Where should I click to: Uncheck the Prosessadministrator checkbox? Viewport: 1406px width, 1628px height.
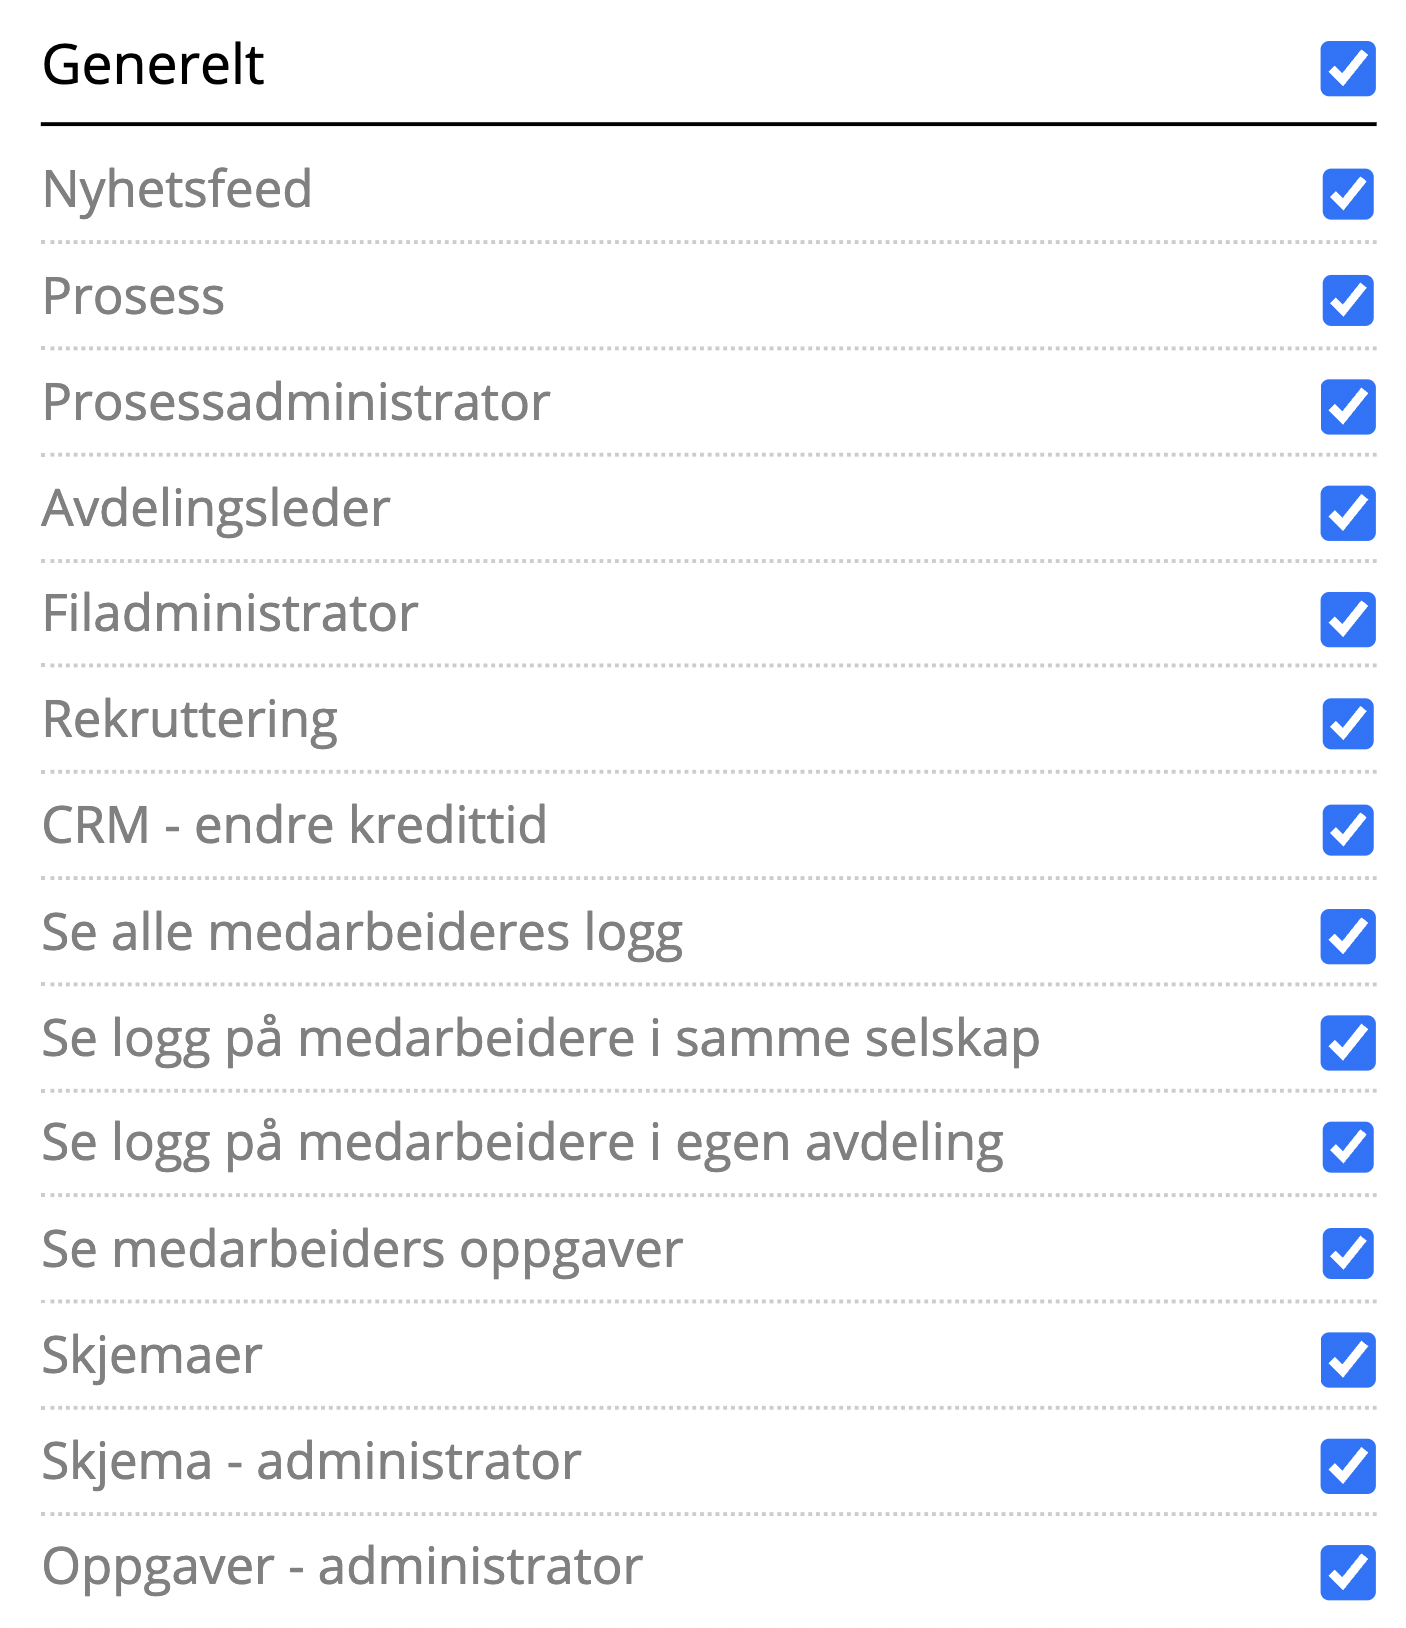click(x=1347, y=407)
